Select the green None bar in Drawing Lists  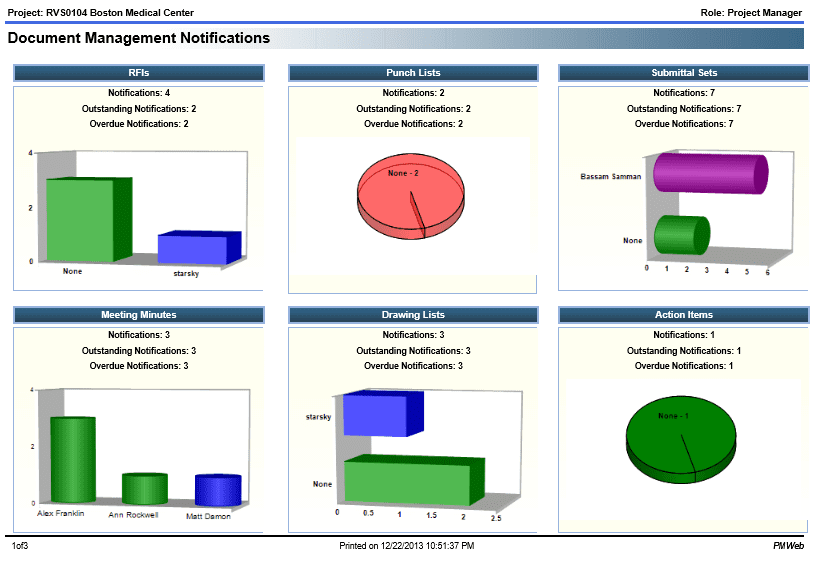414,480
